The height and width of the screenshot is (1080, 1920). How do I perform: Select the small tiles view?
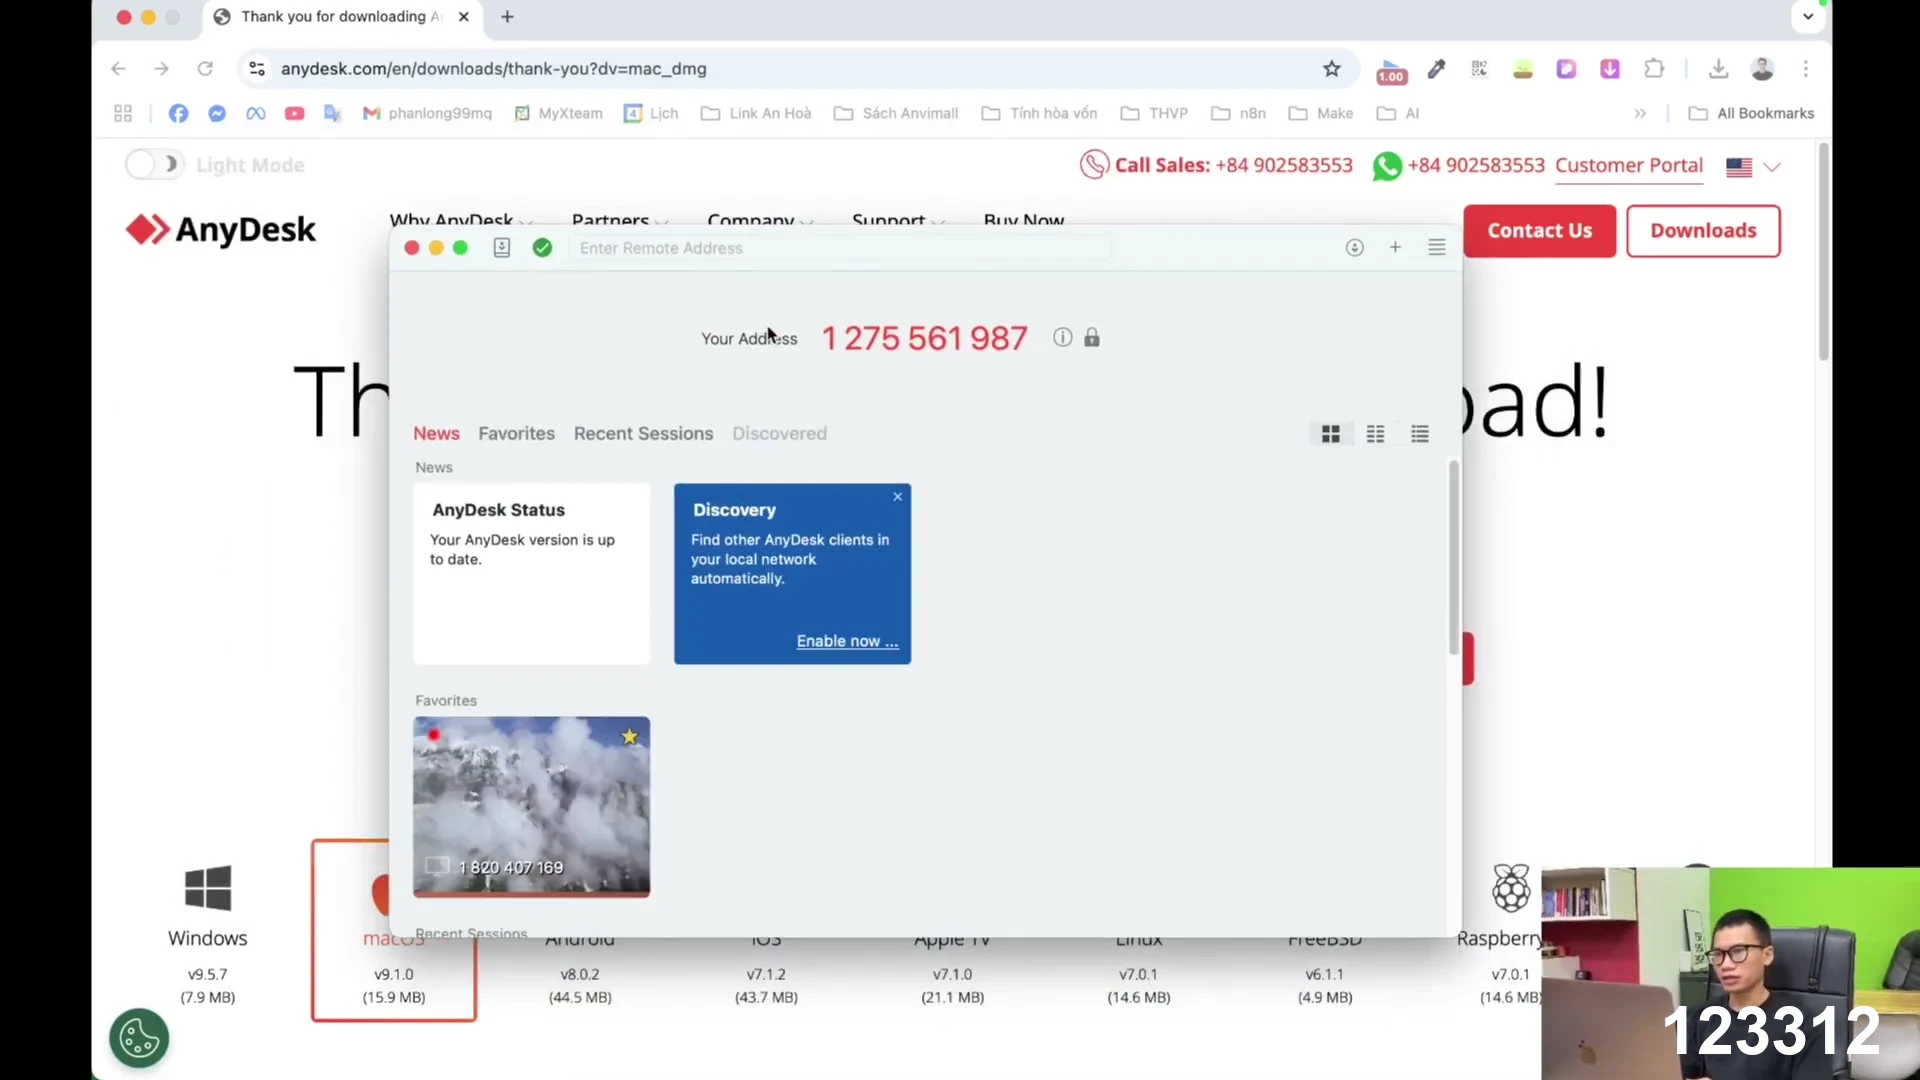point(1376,434)
